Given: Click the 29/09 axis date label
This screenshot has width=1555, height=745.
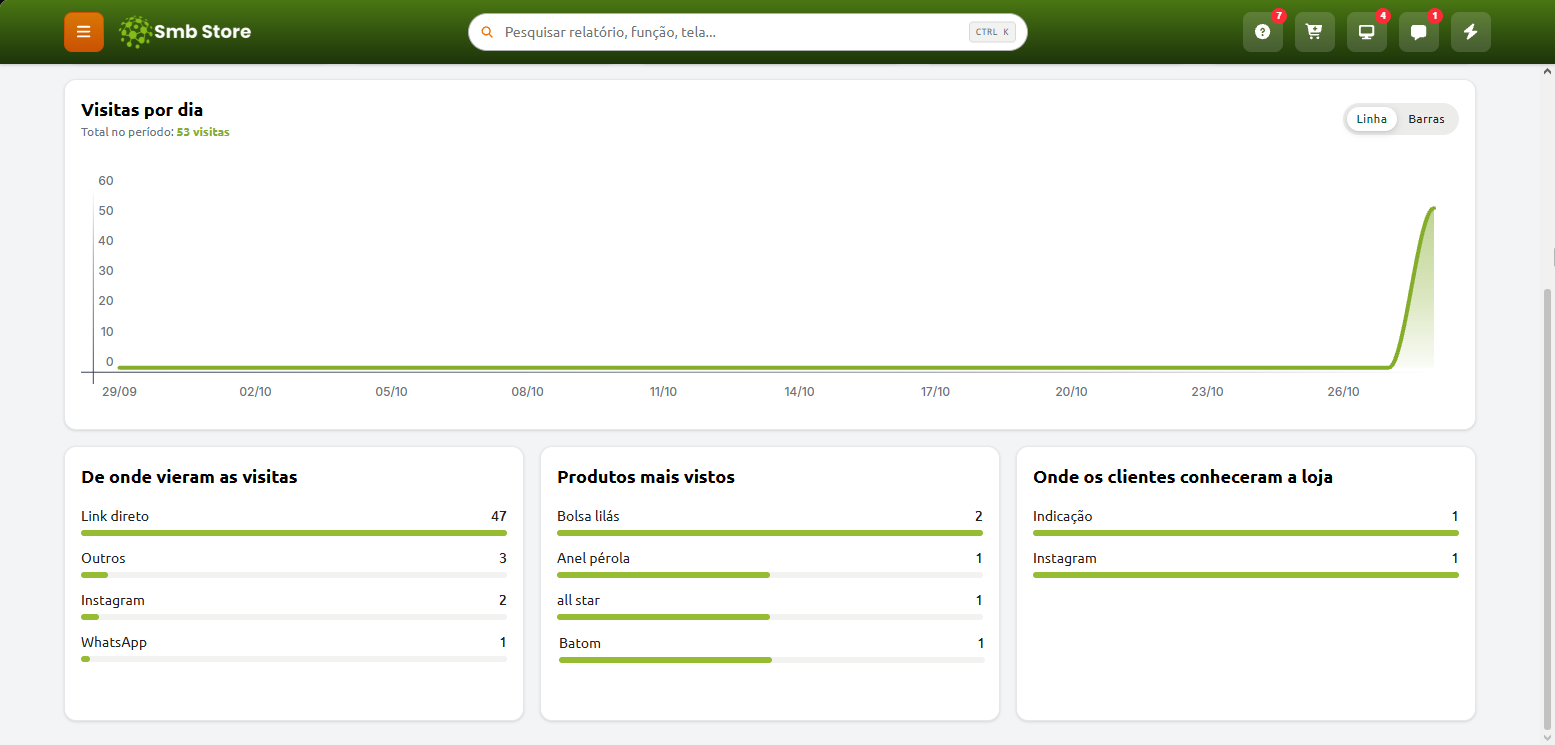Looking at the screenshot, I should [119, 392].
